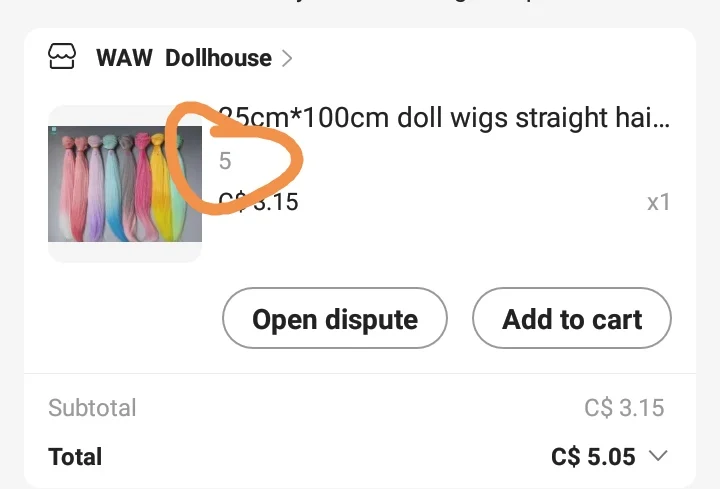
Task: Click the small teal badge on thumbnail
Action: pyautogui.click(x=54, y=130)
